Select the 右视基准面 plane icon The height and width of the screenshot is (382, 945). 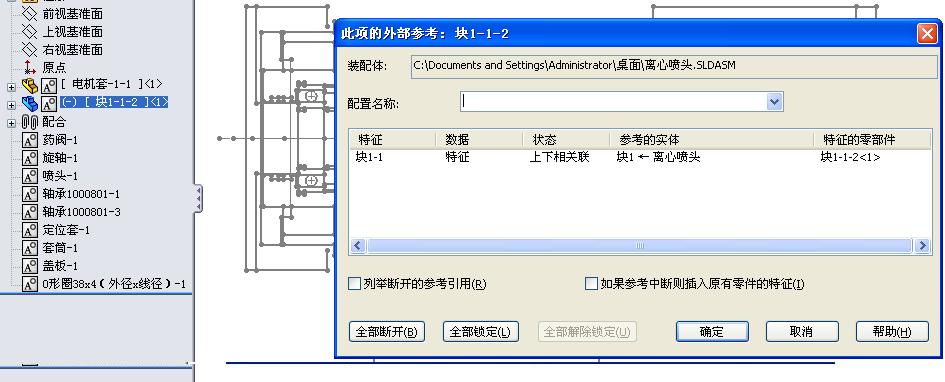(30, 49)
